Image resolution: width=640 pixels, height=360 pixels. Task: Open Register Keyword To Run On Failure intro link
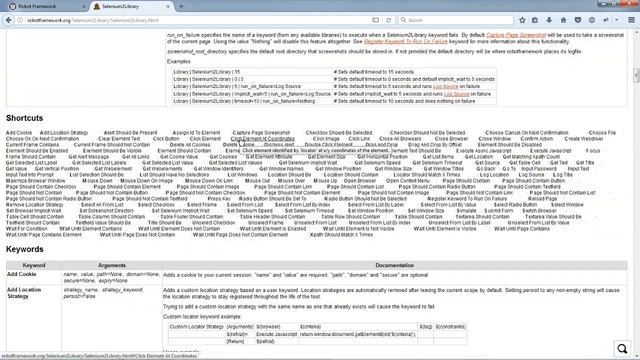click(405, 42)
